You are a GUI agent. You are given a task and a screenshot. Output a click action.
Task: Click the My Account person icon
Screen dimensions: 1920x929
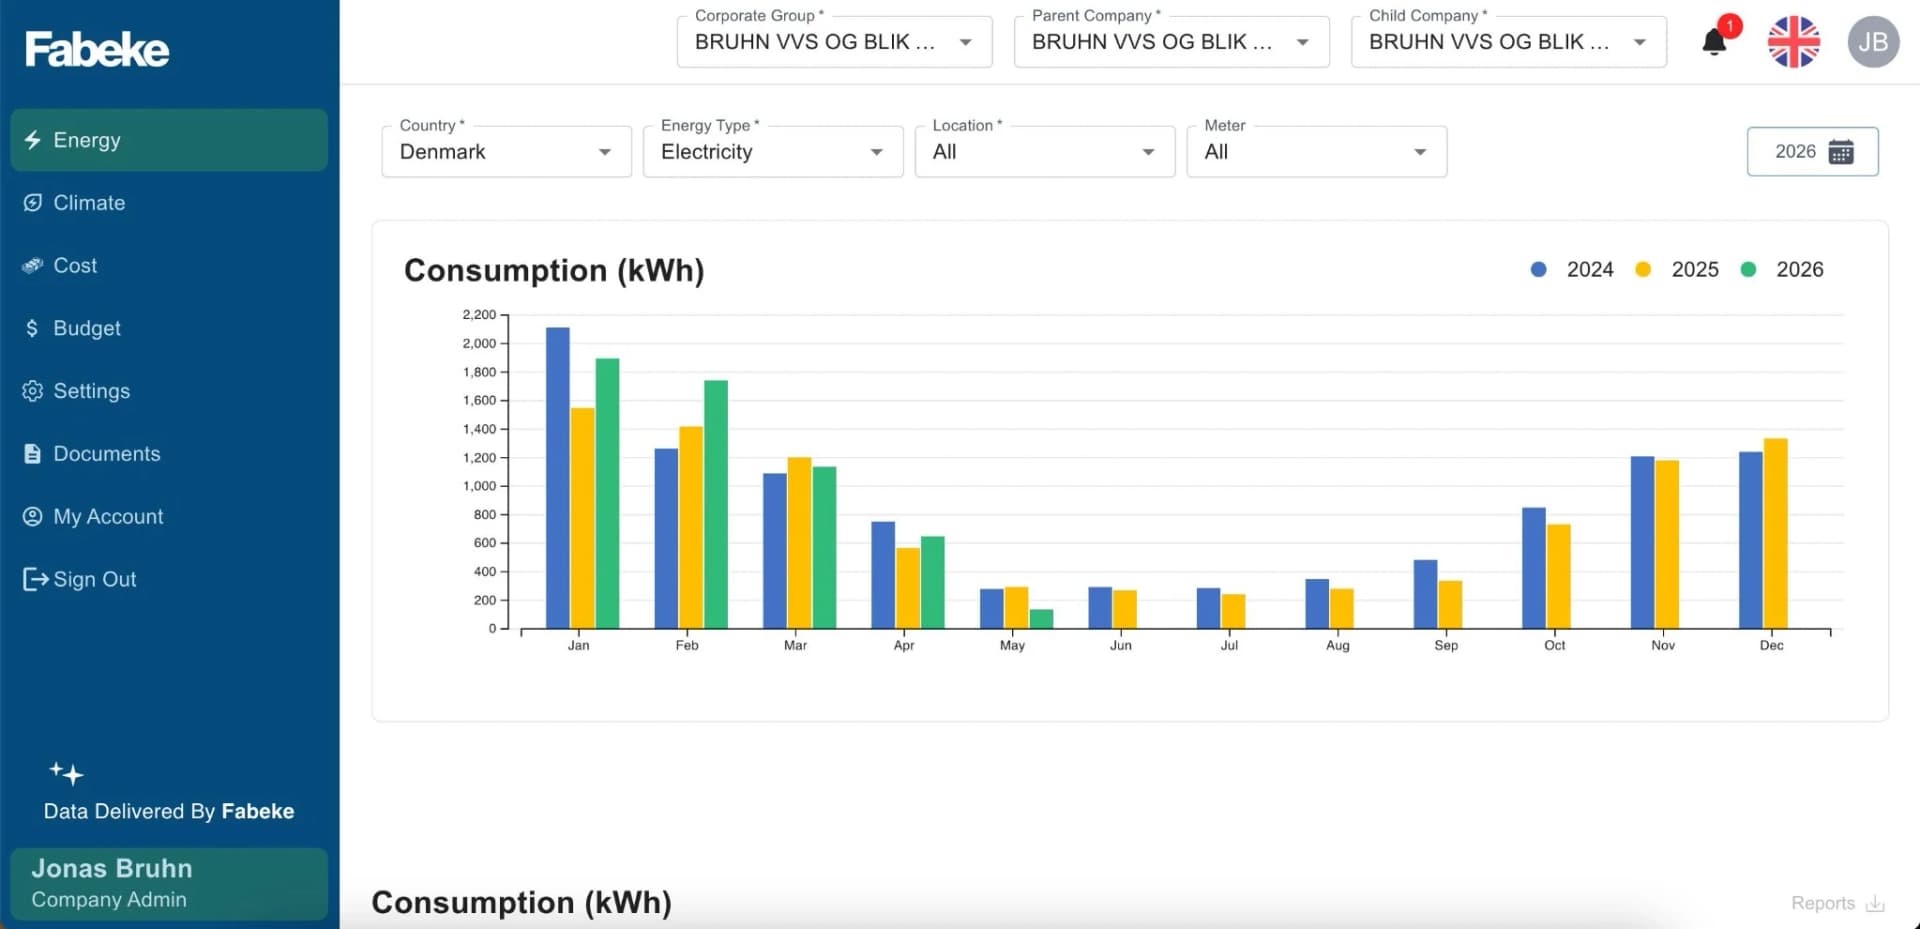point(33,517)
